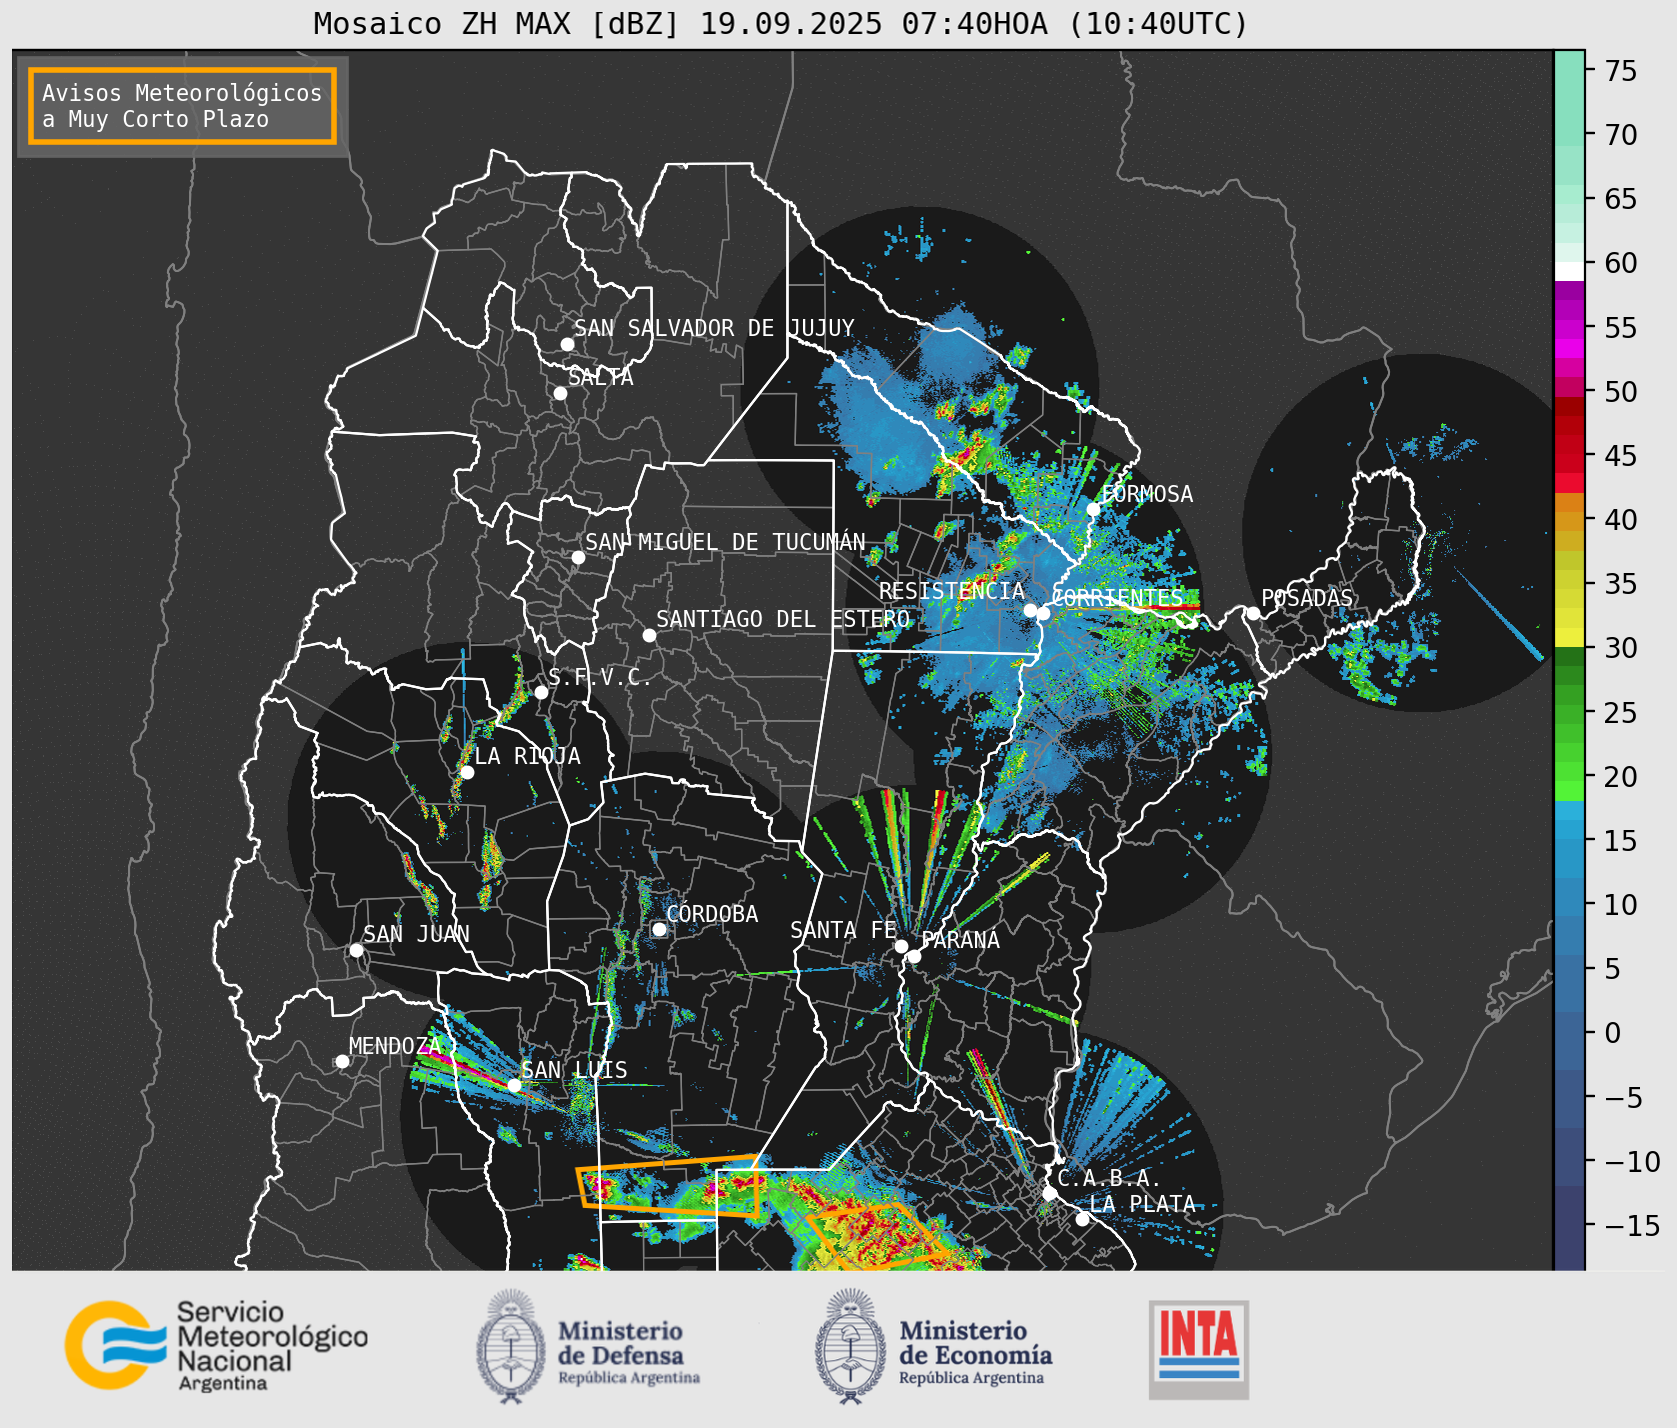
Task: Click the Santa Fe city marker dot
Action: coord(901,946)
